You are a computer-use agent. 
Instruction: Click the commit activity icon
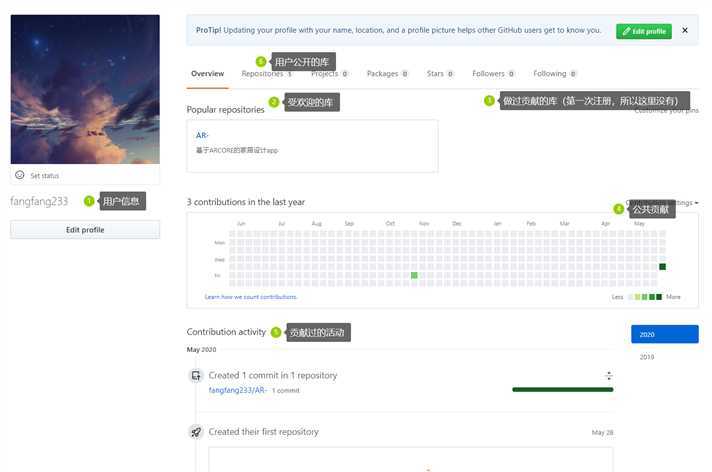[x=196, y=376]
